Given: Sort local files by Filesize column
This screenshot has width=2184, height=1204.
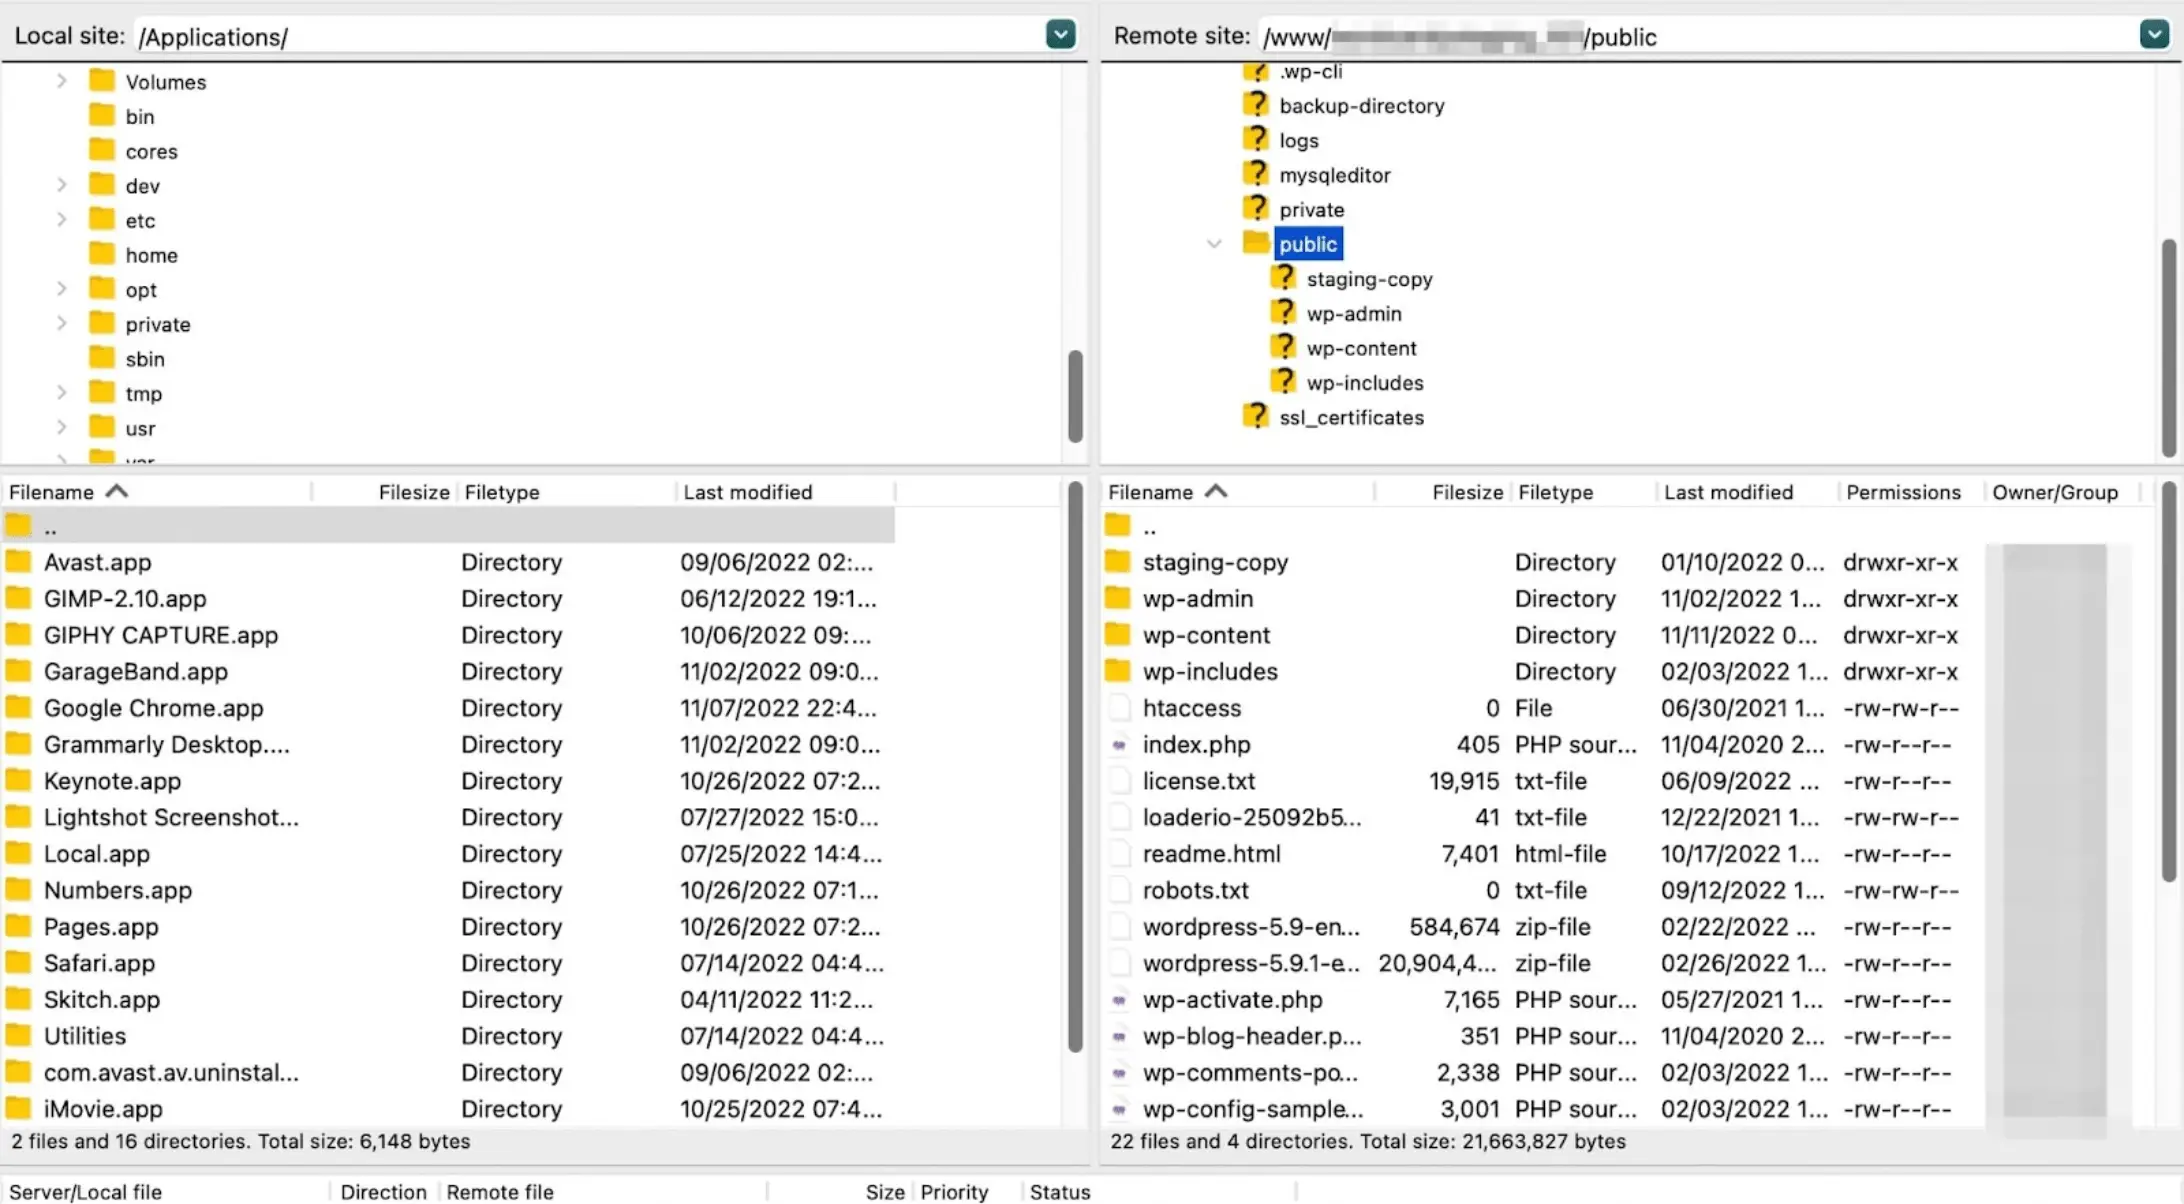Looking at the screenshot, I should coord(413,492).
